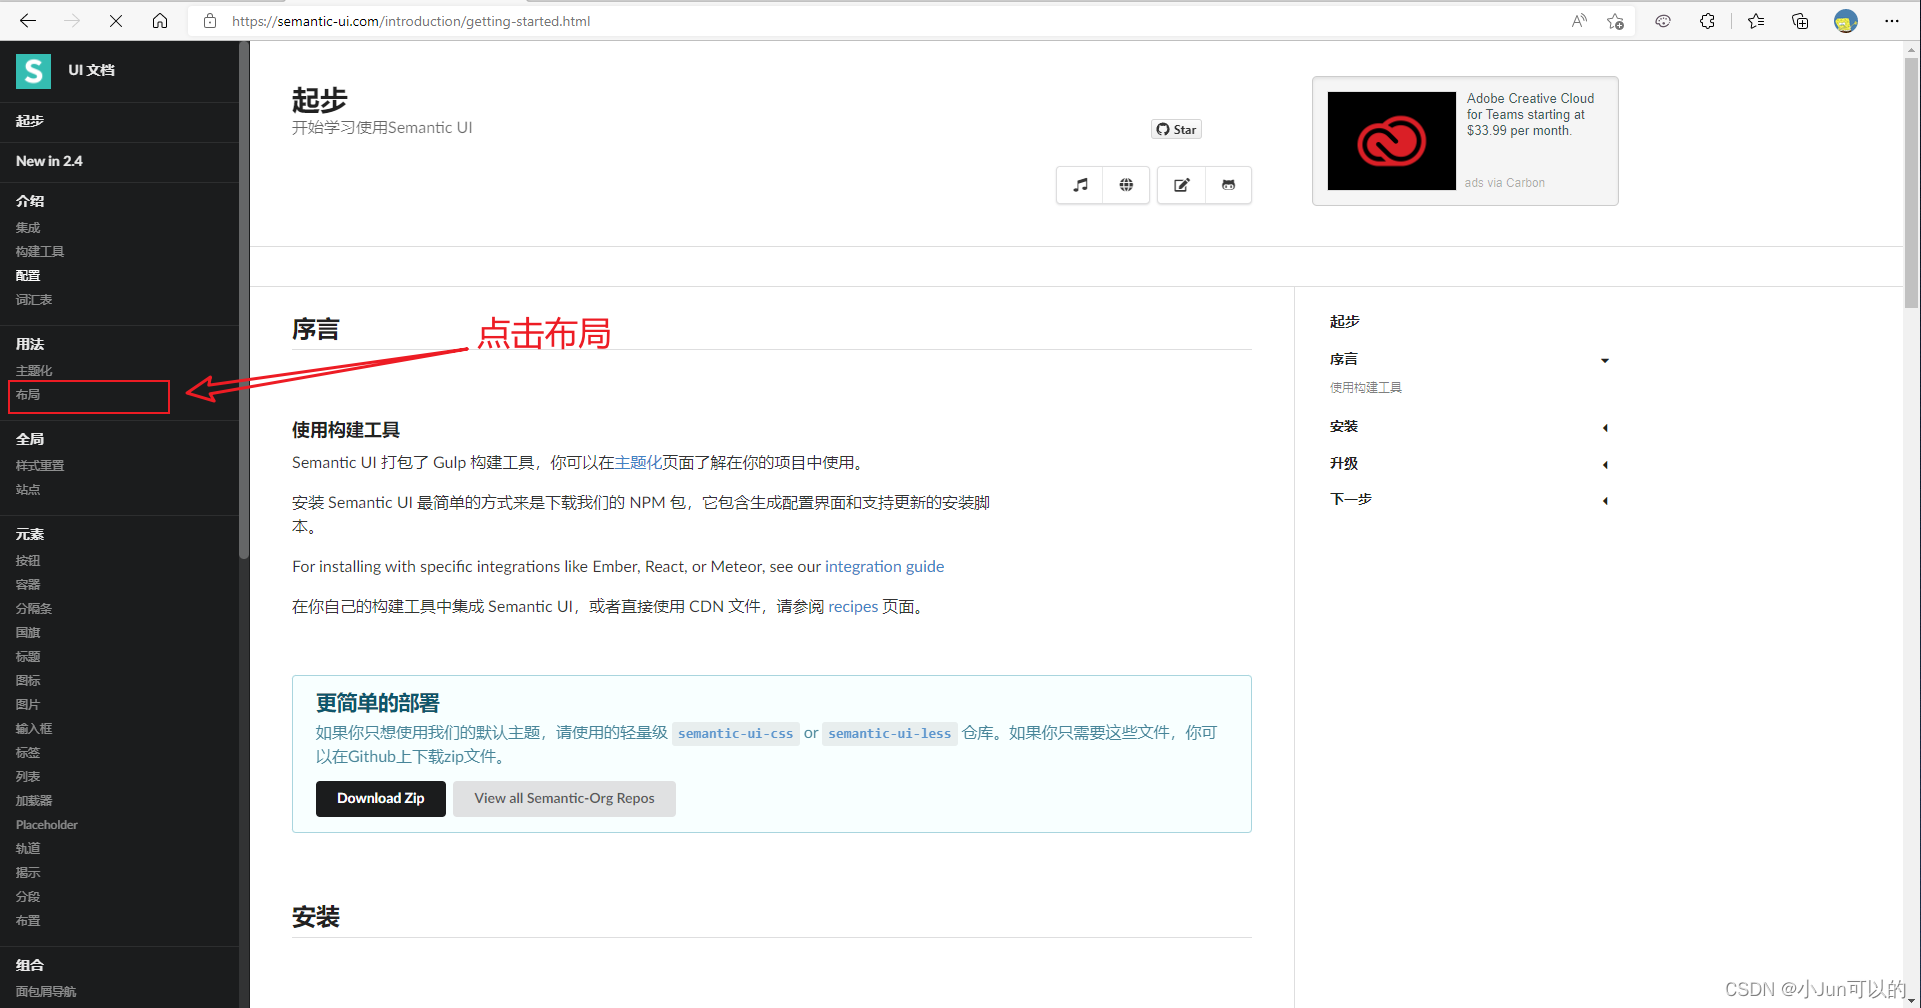Open 按钮 under 元素 in the sidebar
Screen dimensions: 1921x1008
coord(28,561)
